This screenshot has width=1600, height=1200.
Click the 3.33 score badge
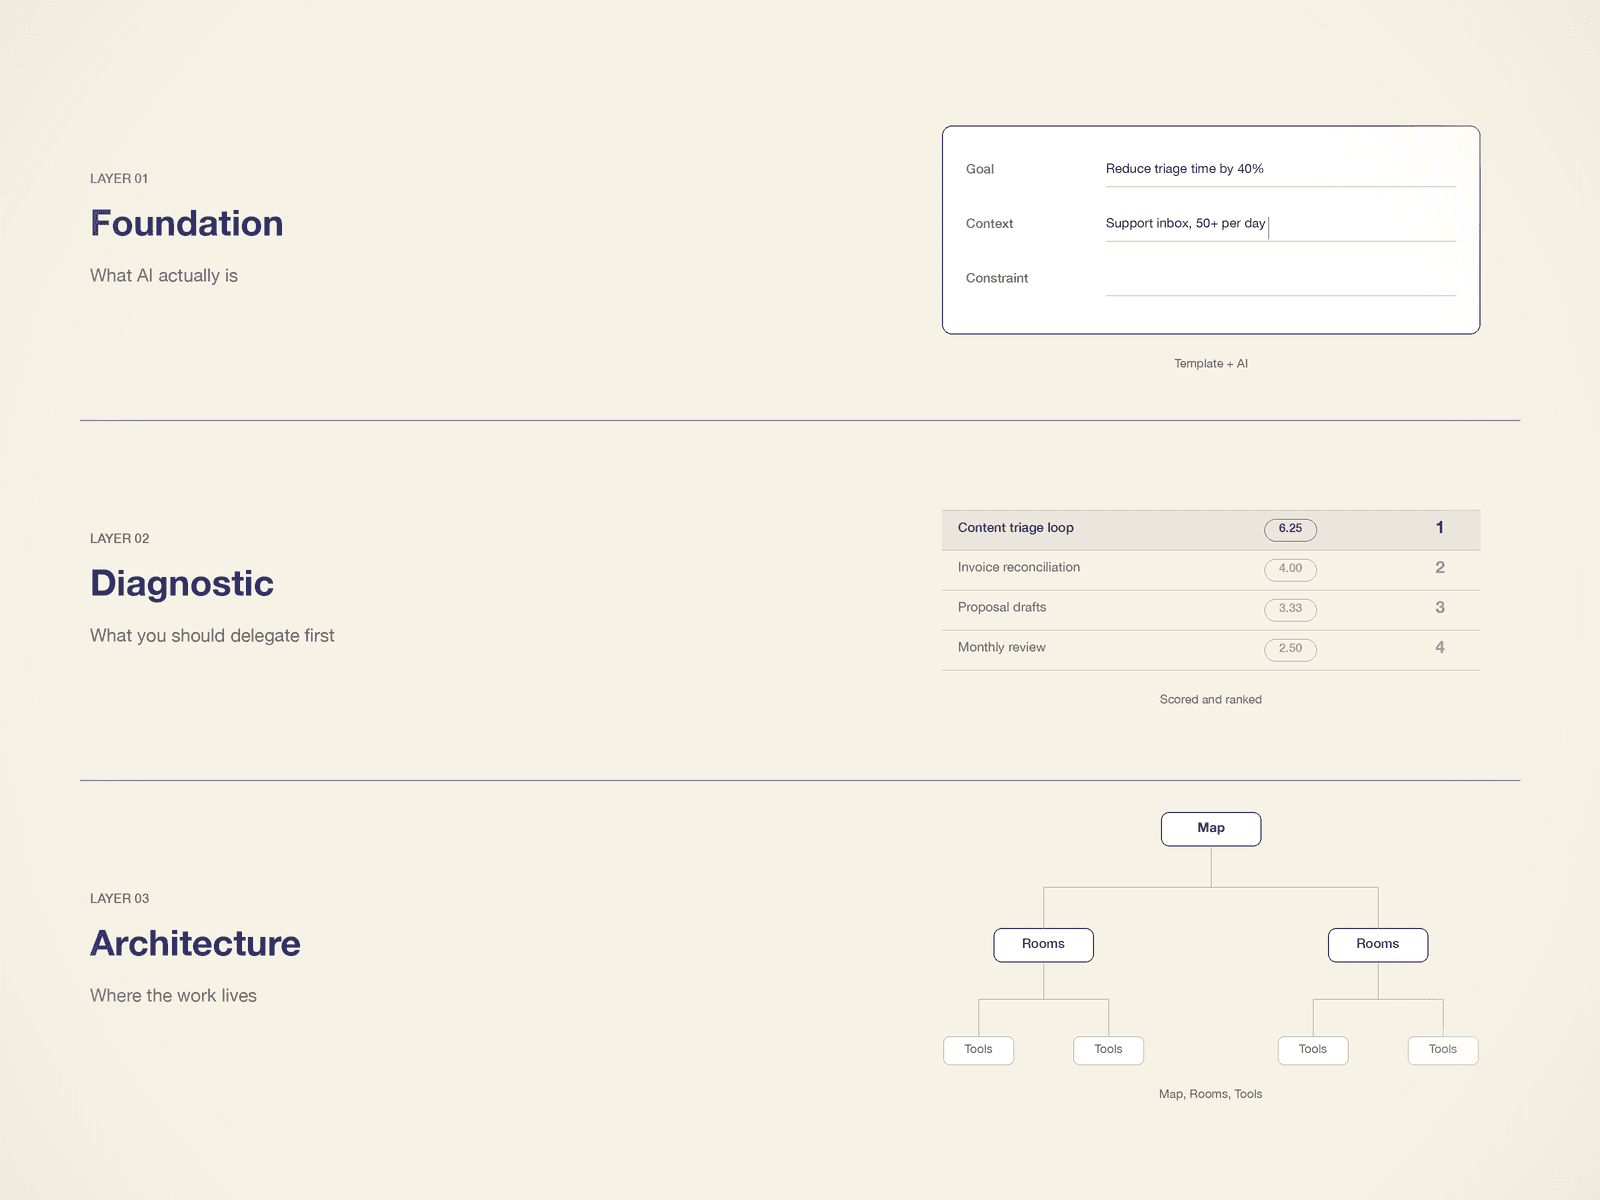point(1290,609)
